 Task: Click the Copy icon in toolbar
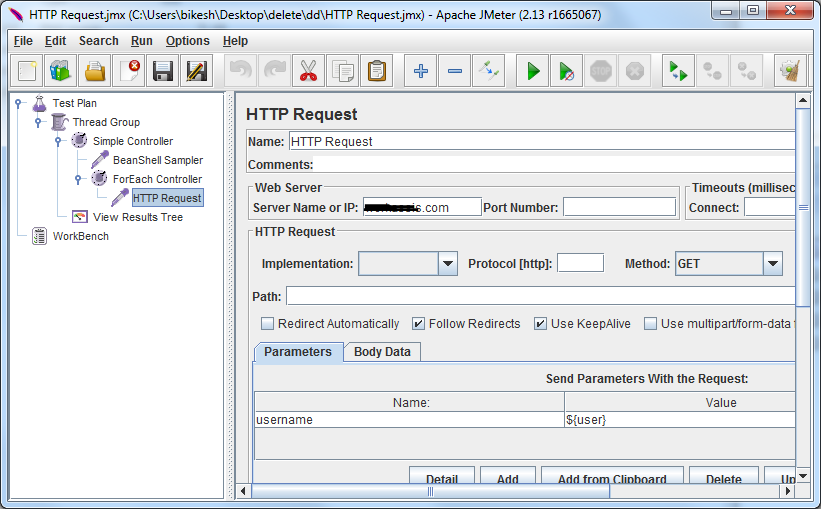(343, 71)
